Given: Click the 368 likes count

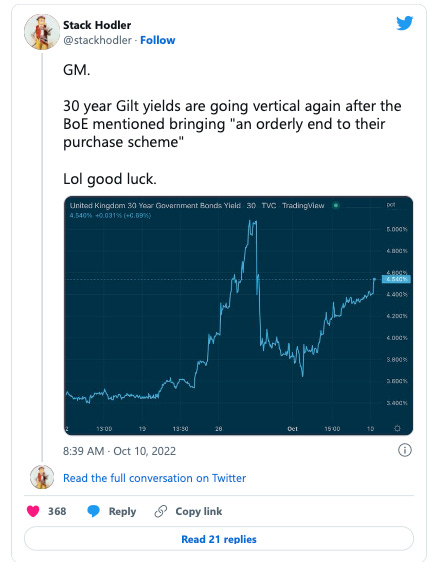Looking at the screenshot, I should 57,511.
